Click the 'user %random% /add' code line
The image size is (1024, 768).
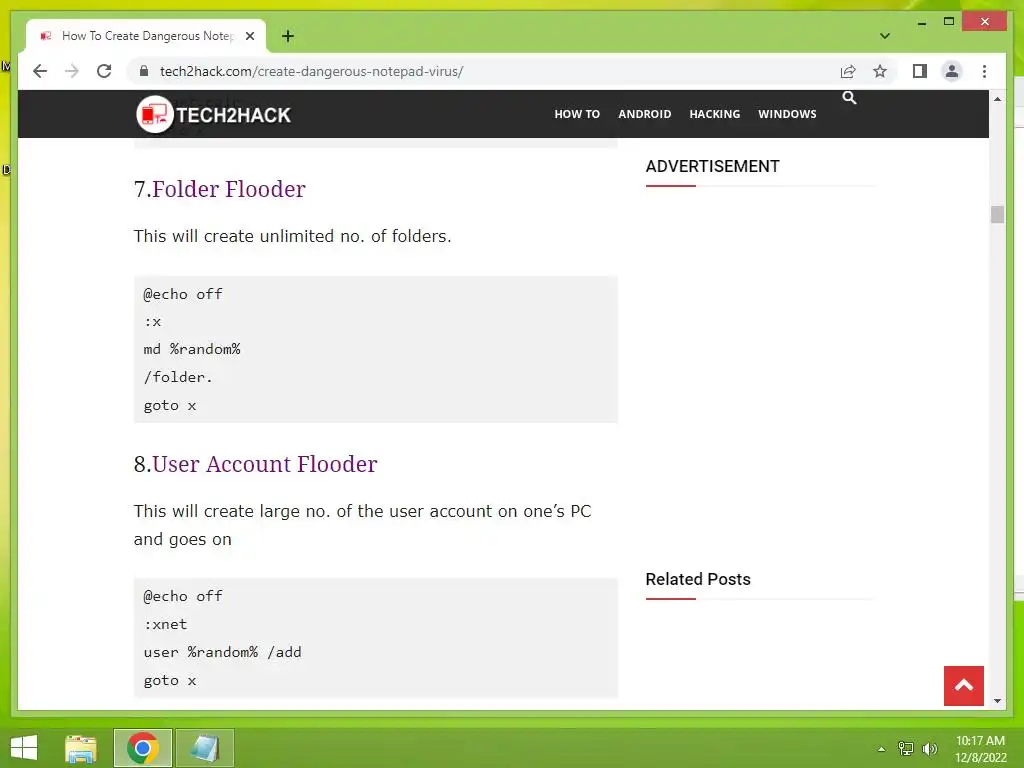[x=223, y=652]
